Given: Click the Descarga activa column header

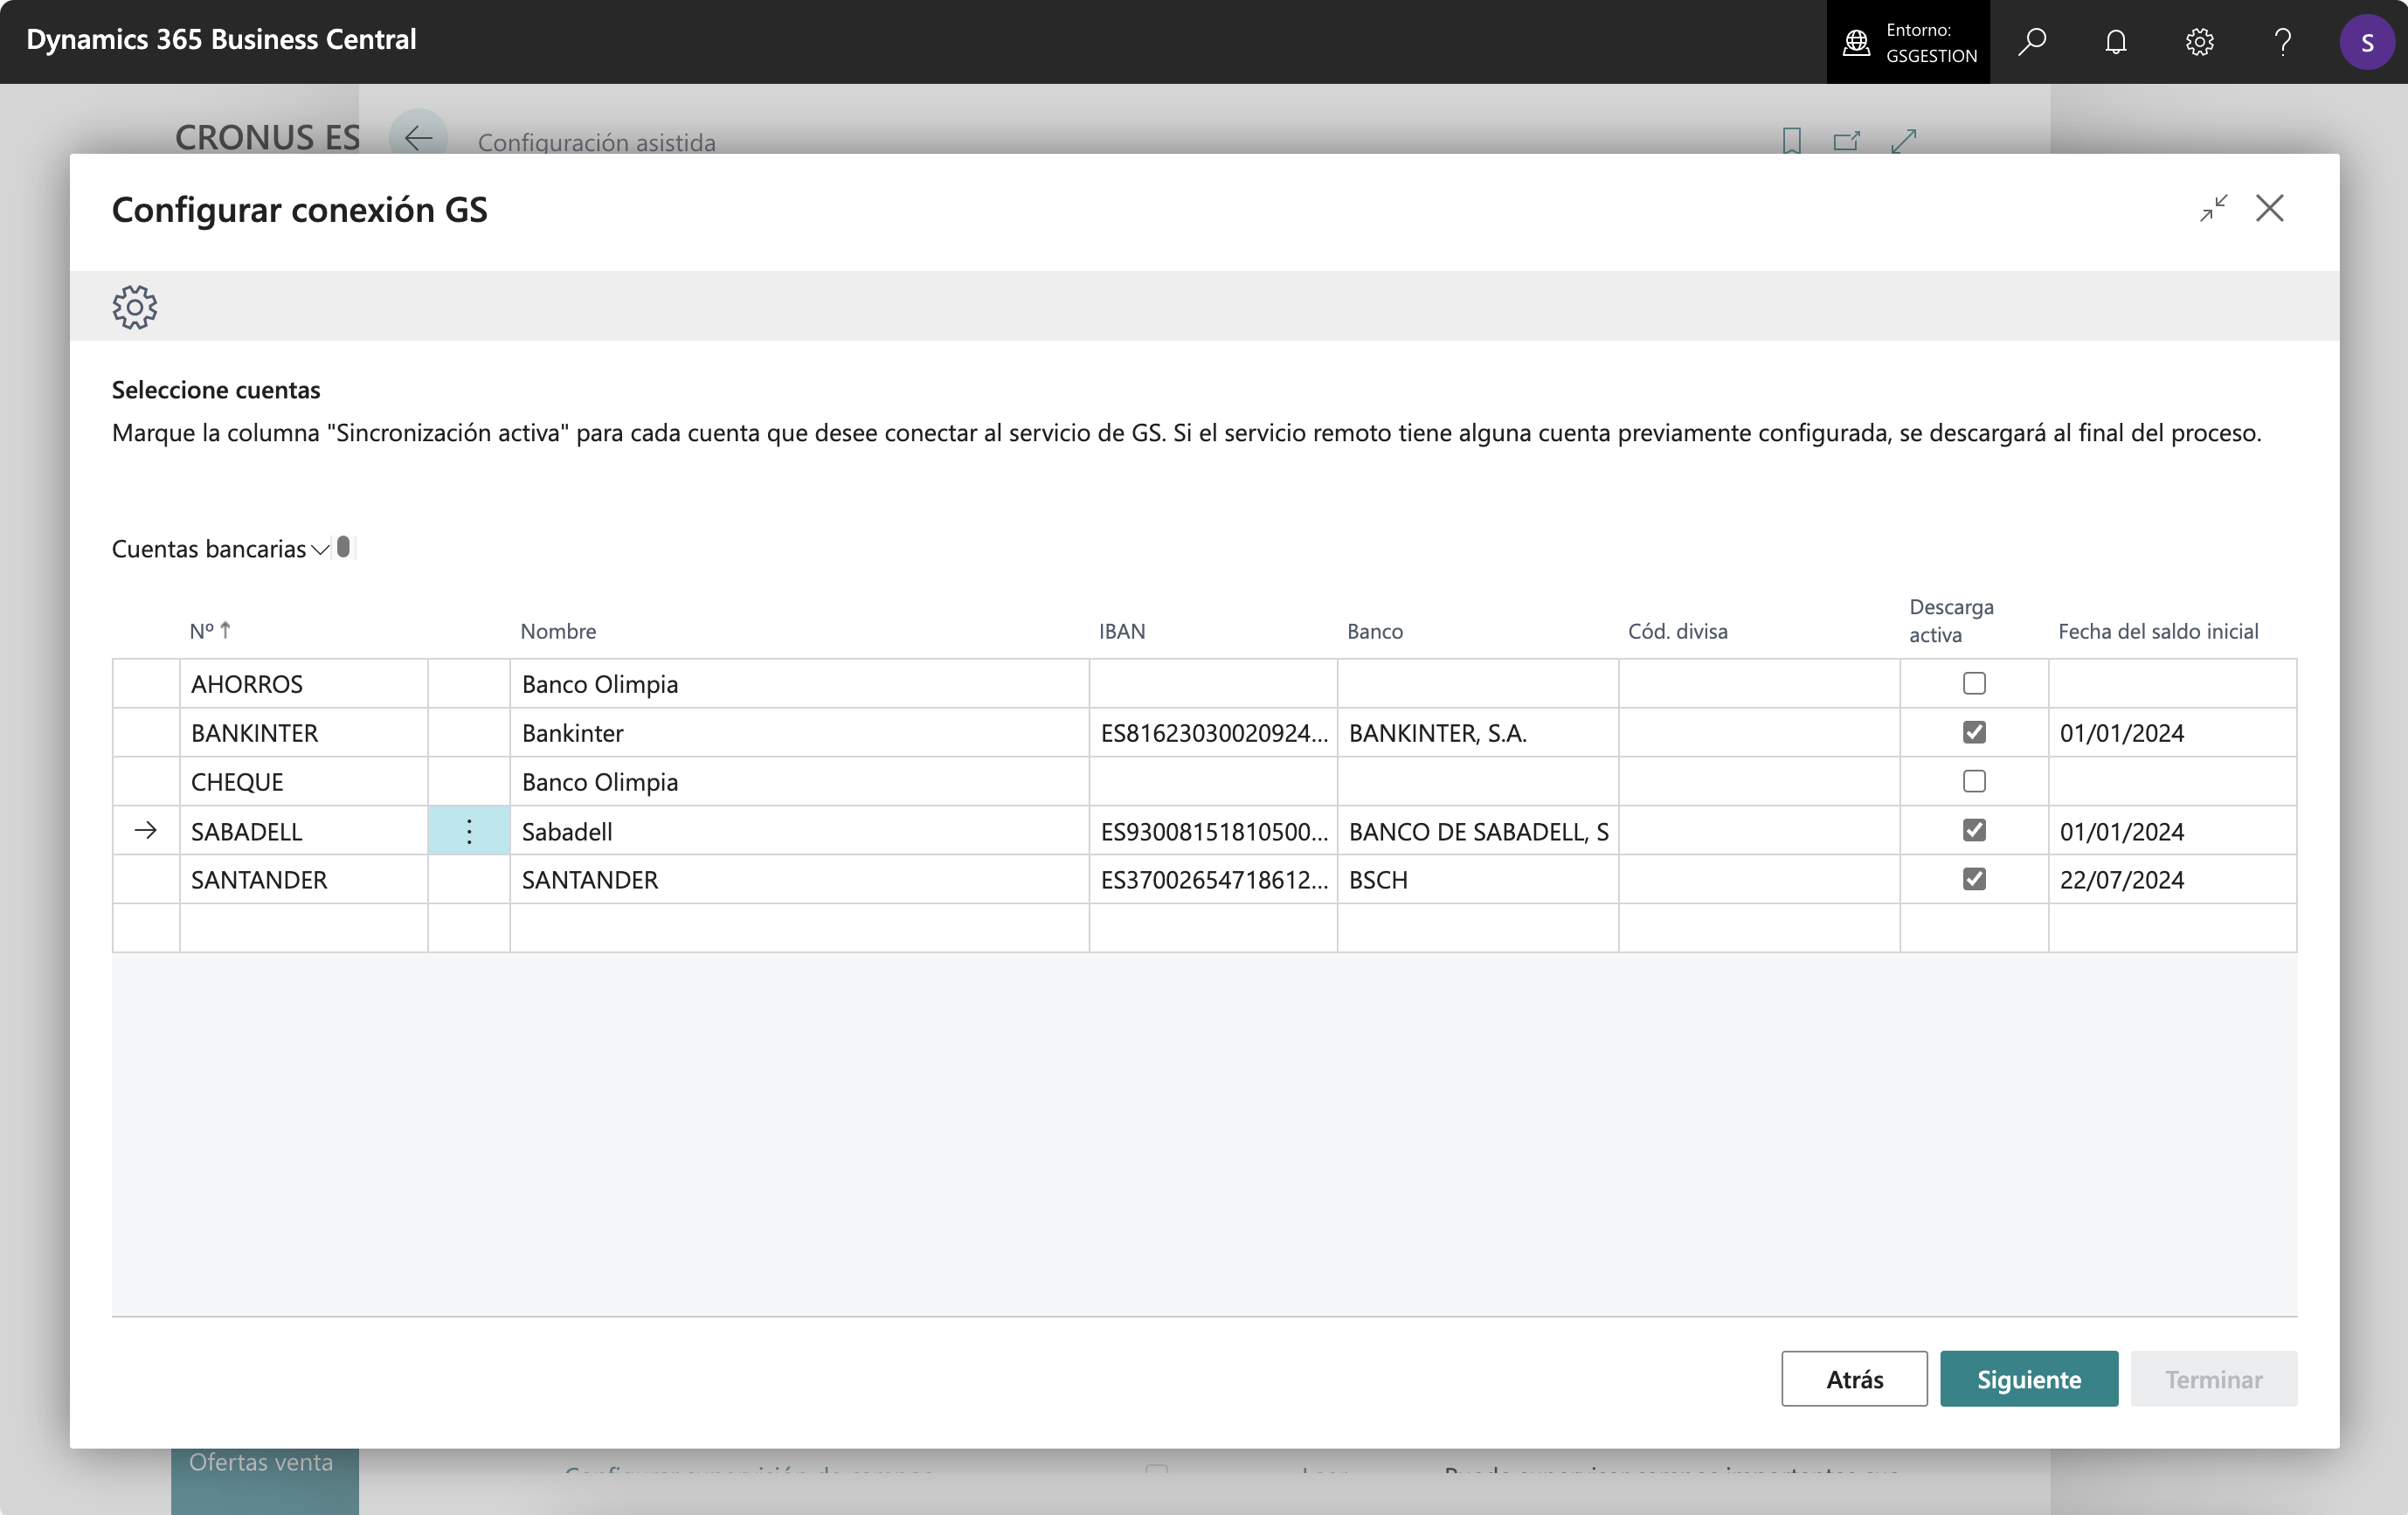Looking at the screenshot, I should pos(1951,620).
